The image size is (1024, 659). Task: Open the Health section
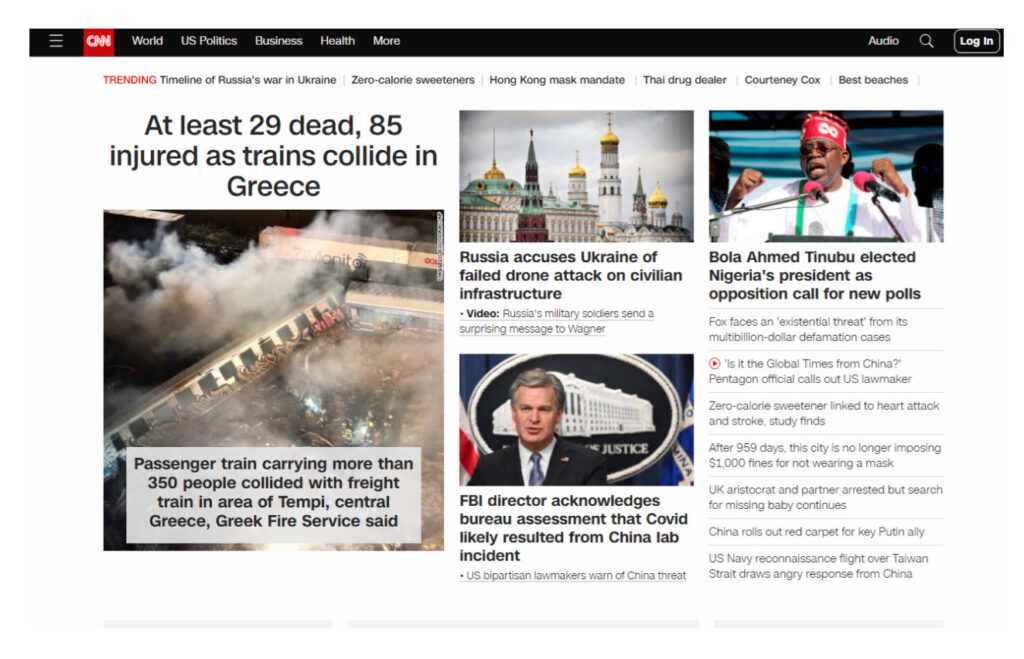click(x=337, y=41)
